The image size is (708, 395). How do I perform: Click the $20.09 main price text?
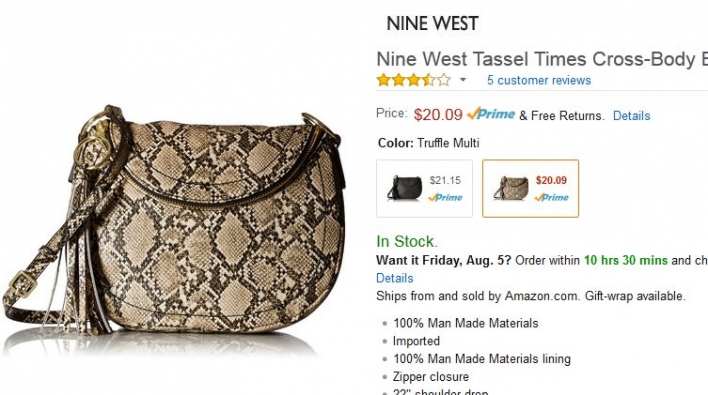[438, 115]
